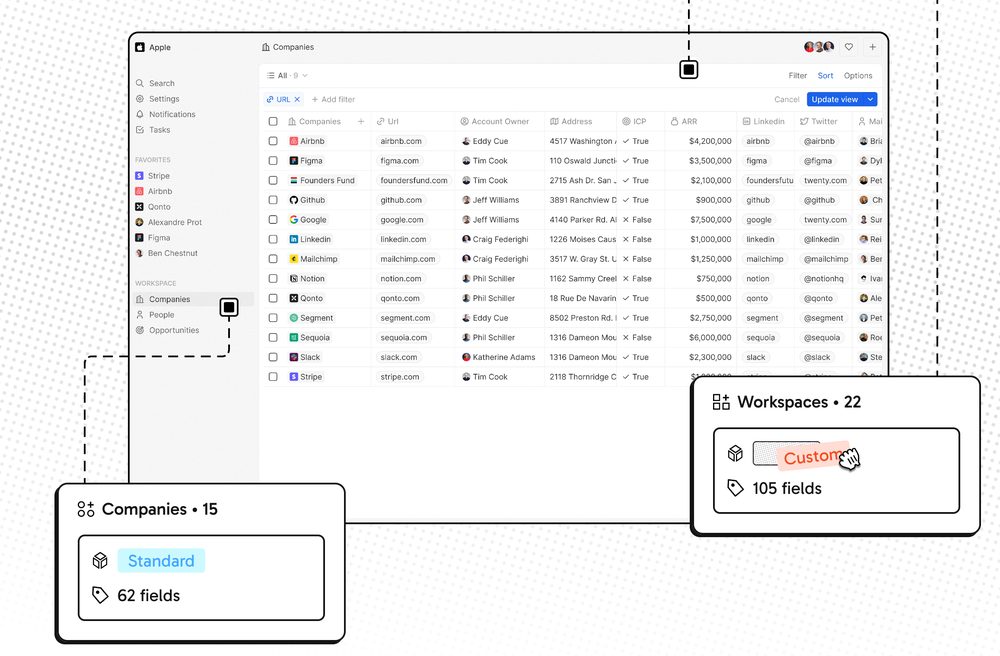The width and height of the screenshot is (1000, 656).
Task: Check the Figma row checkbox
Action: (x=273, y=161)
